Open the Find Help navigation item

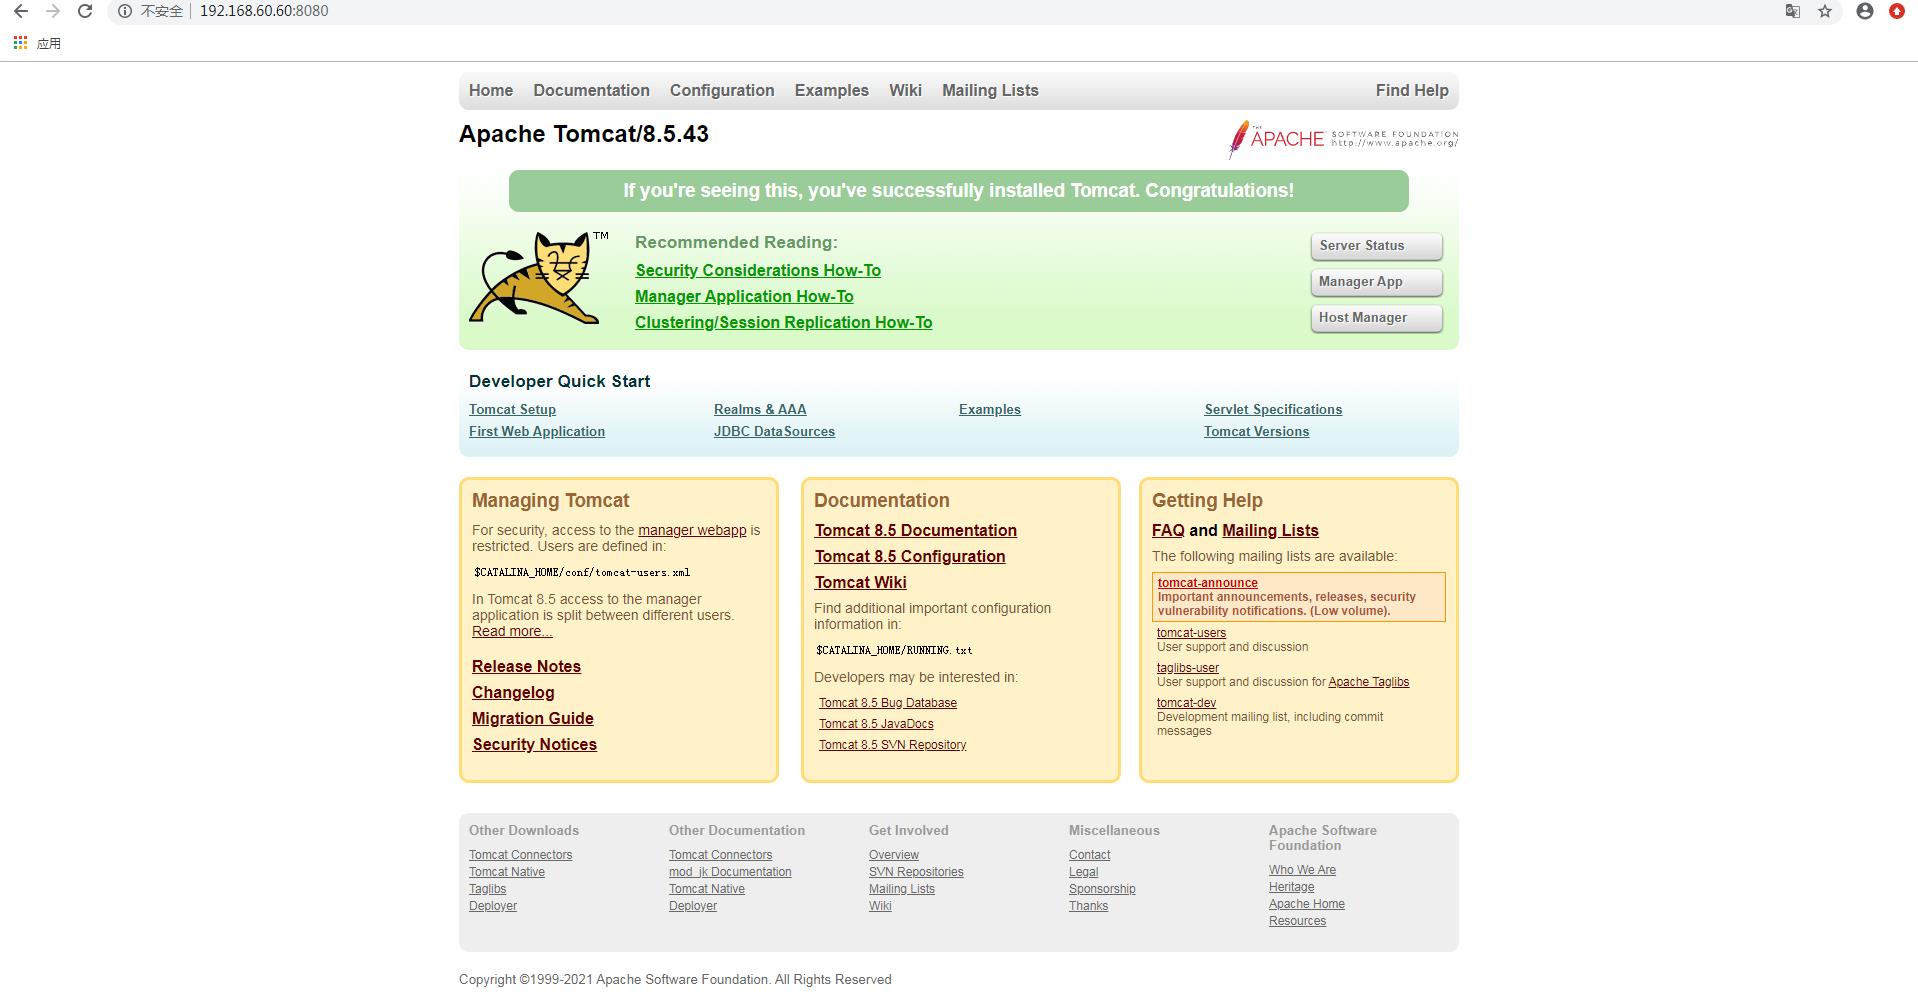click(1412, 90)
